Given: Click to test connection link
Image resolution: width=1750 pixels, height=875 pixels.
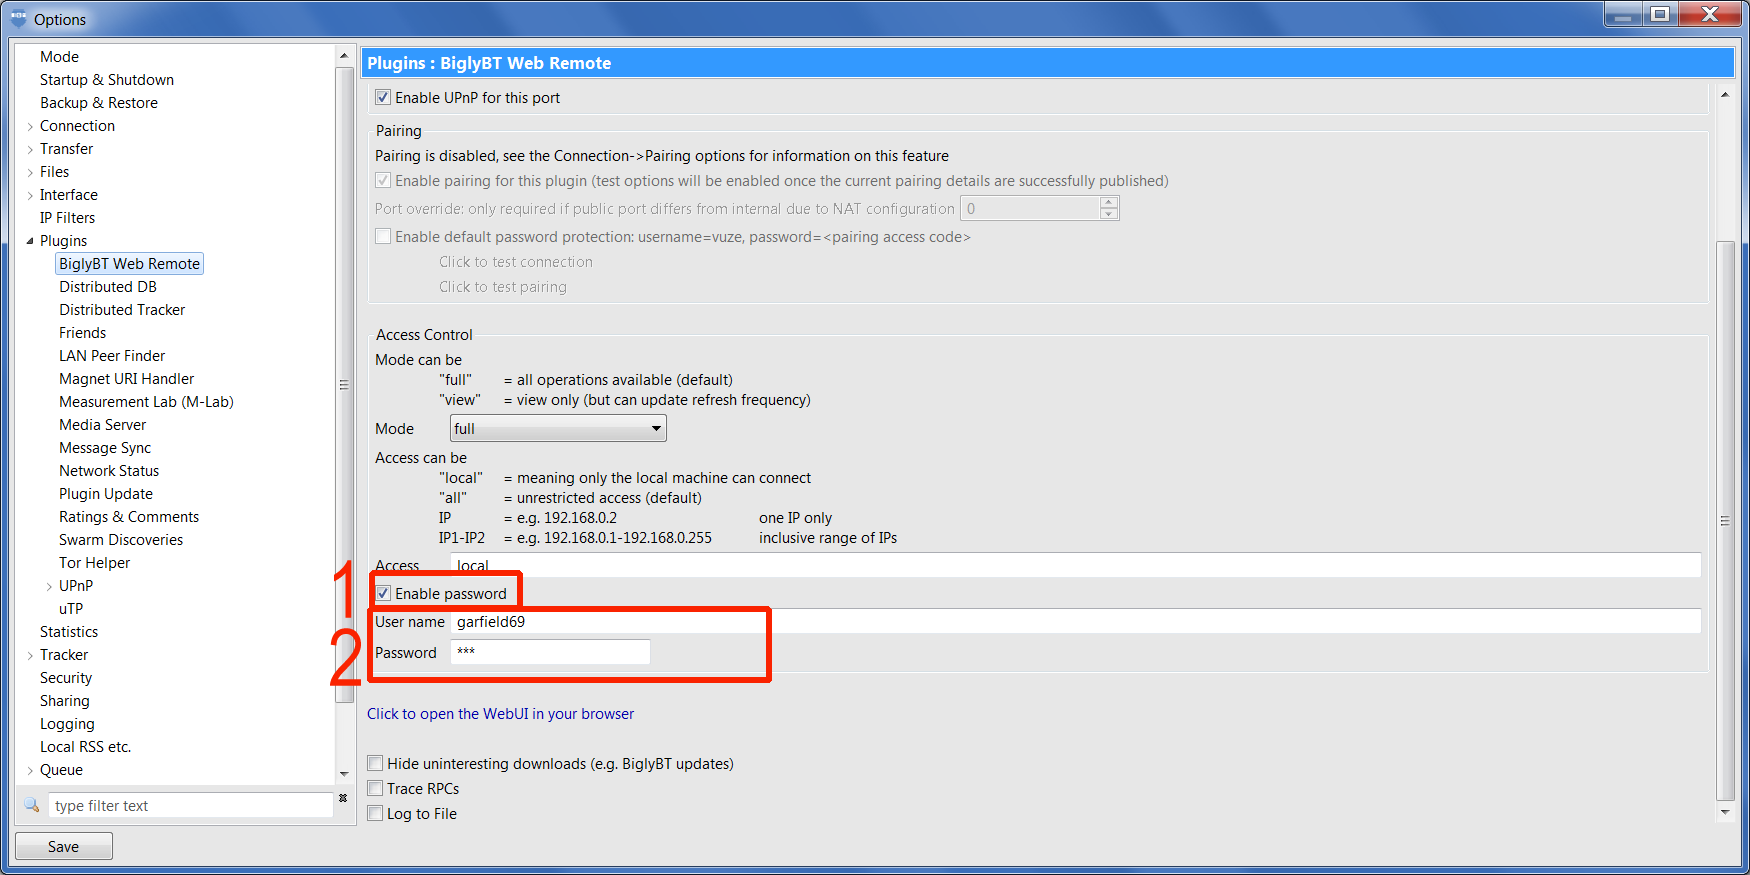Looking at the screenshot, I should click(x=516, y=262).
